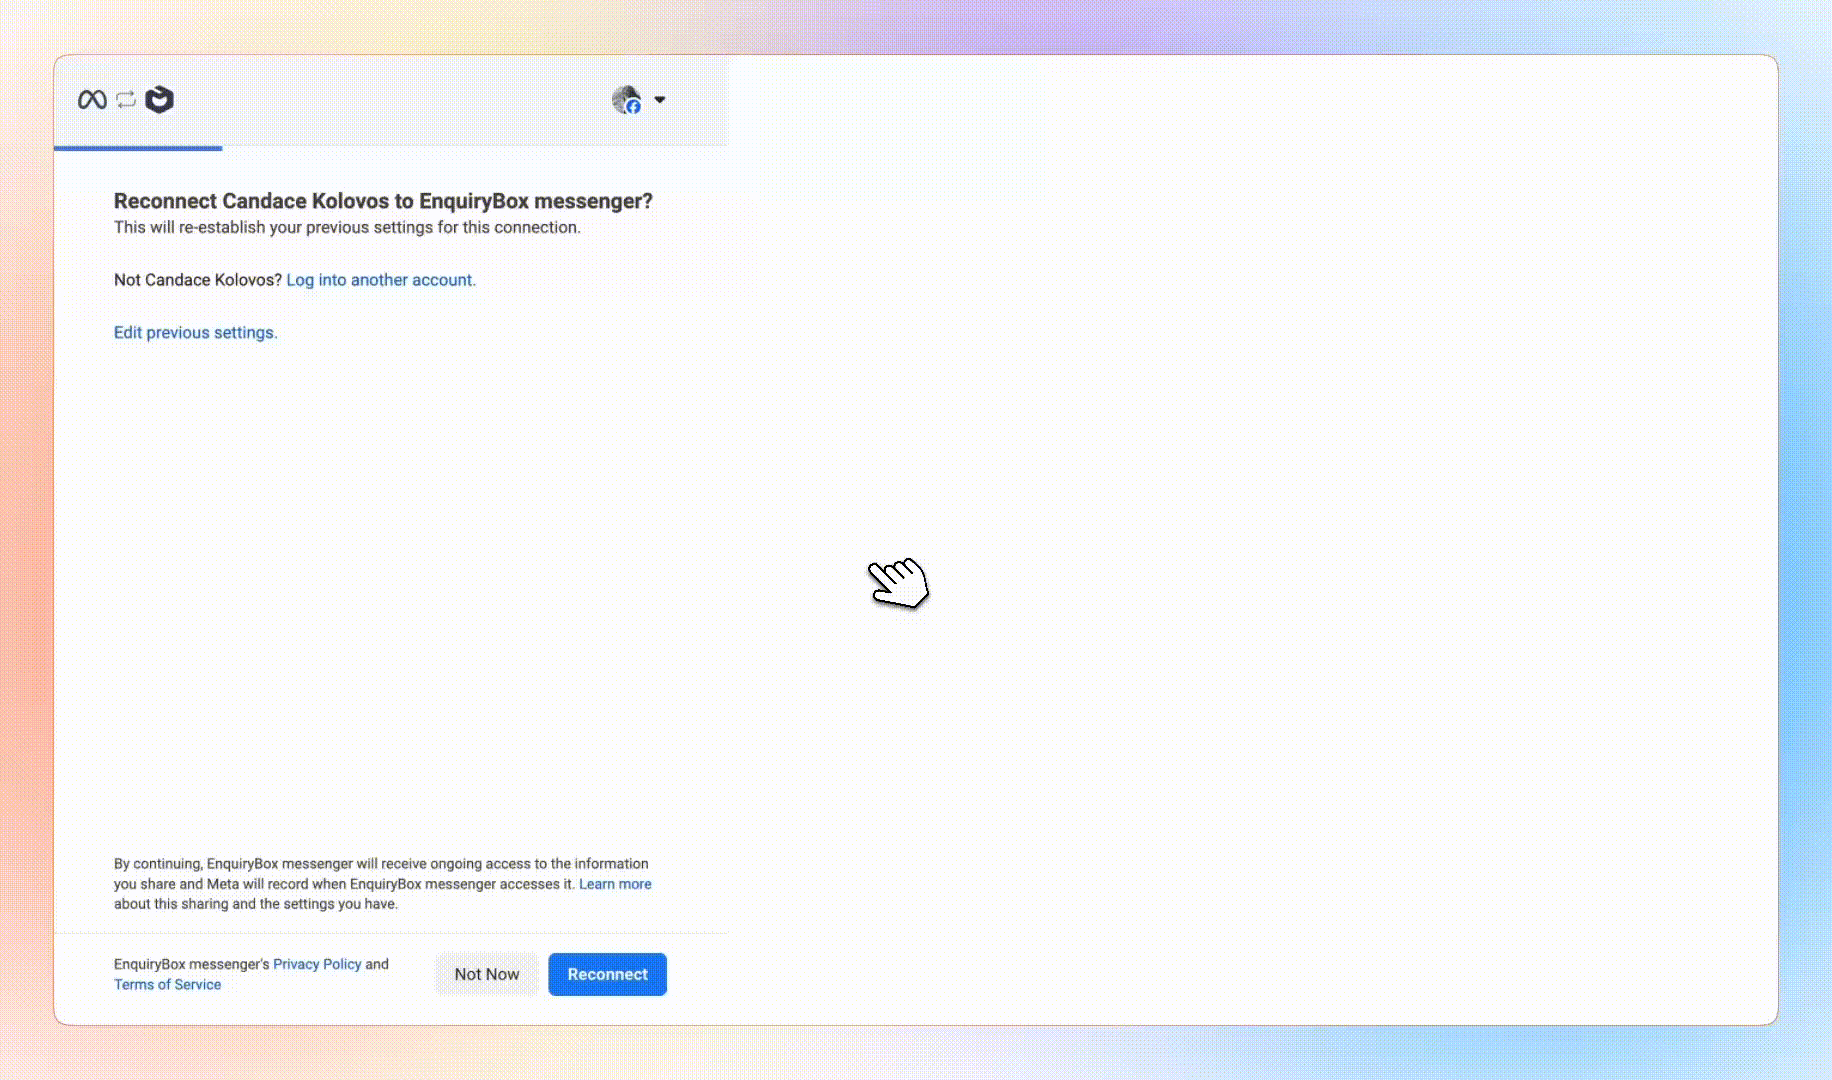Click the EnquiryBox app logo icon
The width and height of the screenshot is (1832, 1080).
(159, 100)
